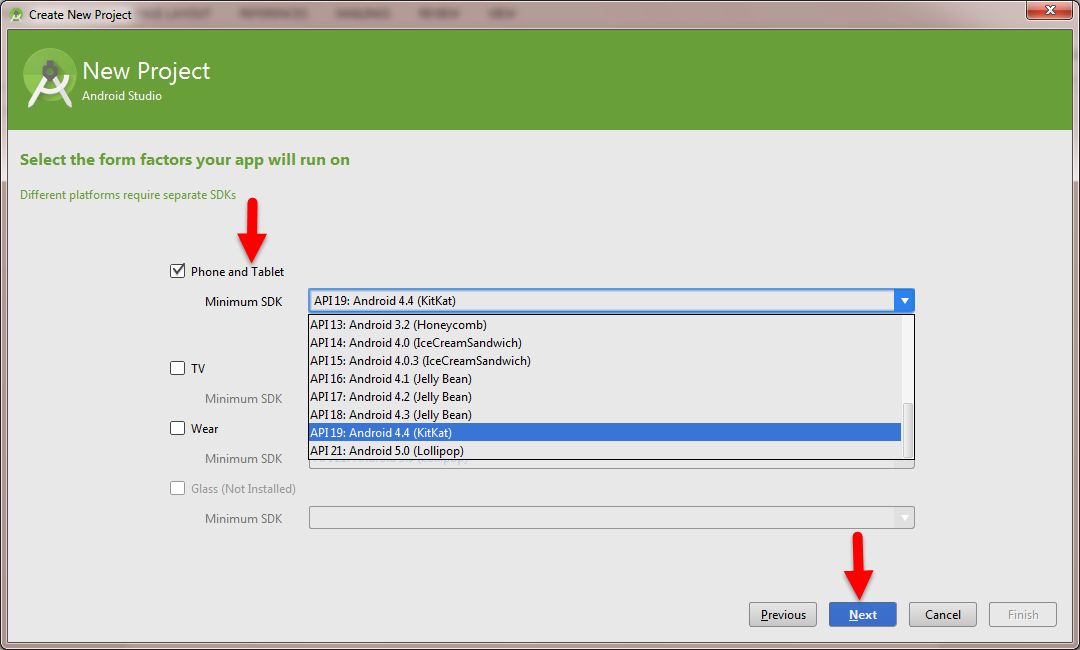Viewport: 1080px width, 650px height.
Task: Uncheck the Phone and Tablet checkbox
Action: [178, 271]
